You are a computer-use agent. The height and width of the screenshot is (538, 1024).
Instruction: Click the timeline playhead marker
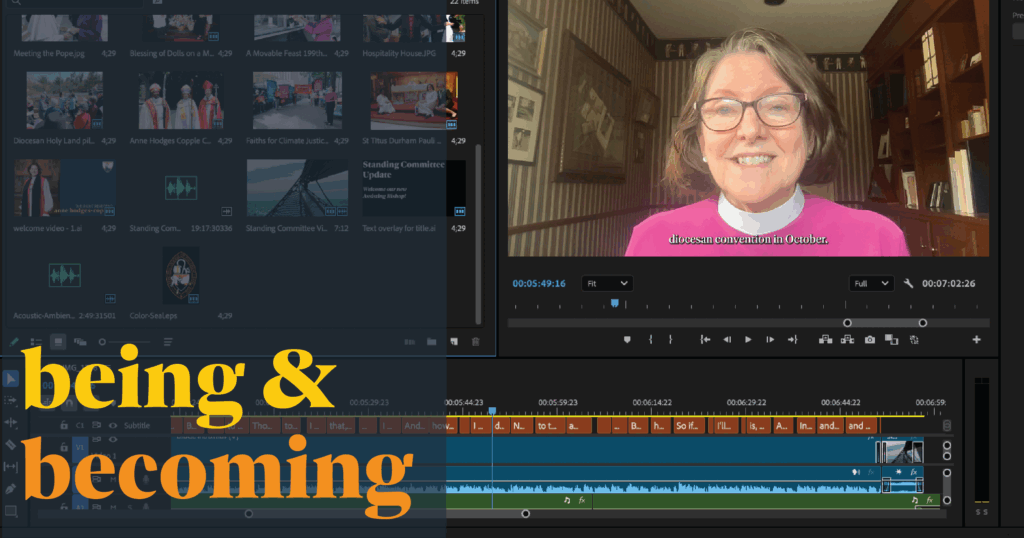(x=492, y=410)
